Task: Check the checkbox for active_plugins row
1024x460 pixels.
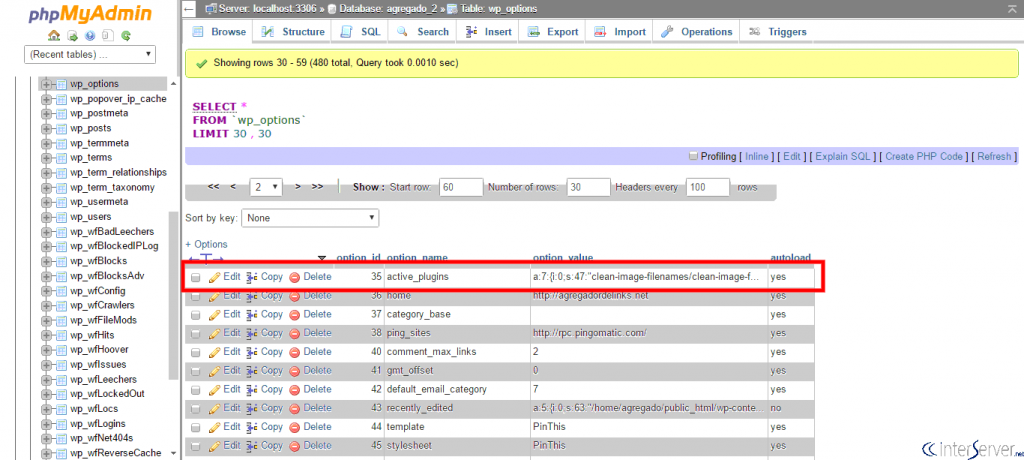Action: [x=196, y=278]
